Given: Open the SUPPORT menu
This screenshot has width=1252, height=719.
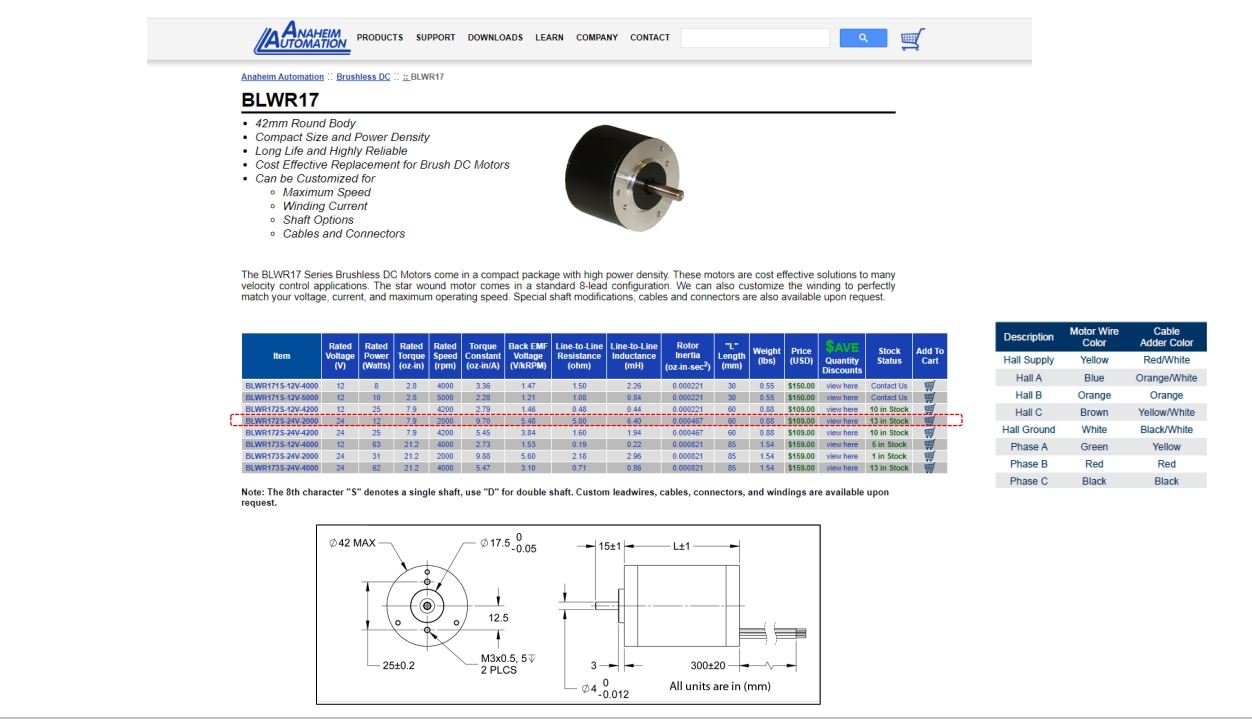Looking at the screenshot, I should (x=436, y=38).
